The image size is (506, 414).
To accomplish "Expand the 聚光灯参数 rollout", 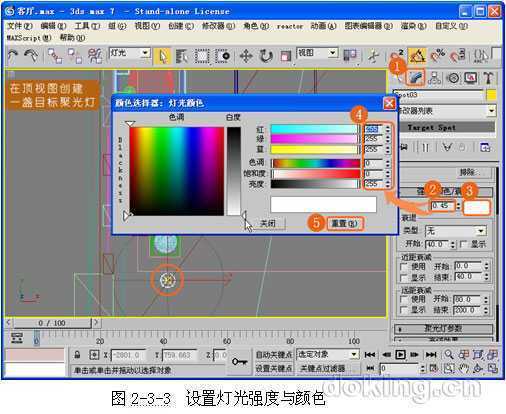I will [x=443, y=328].
